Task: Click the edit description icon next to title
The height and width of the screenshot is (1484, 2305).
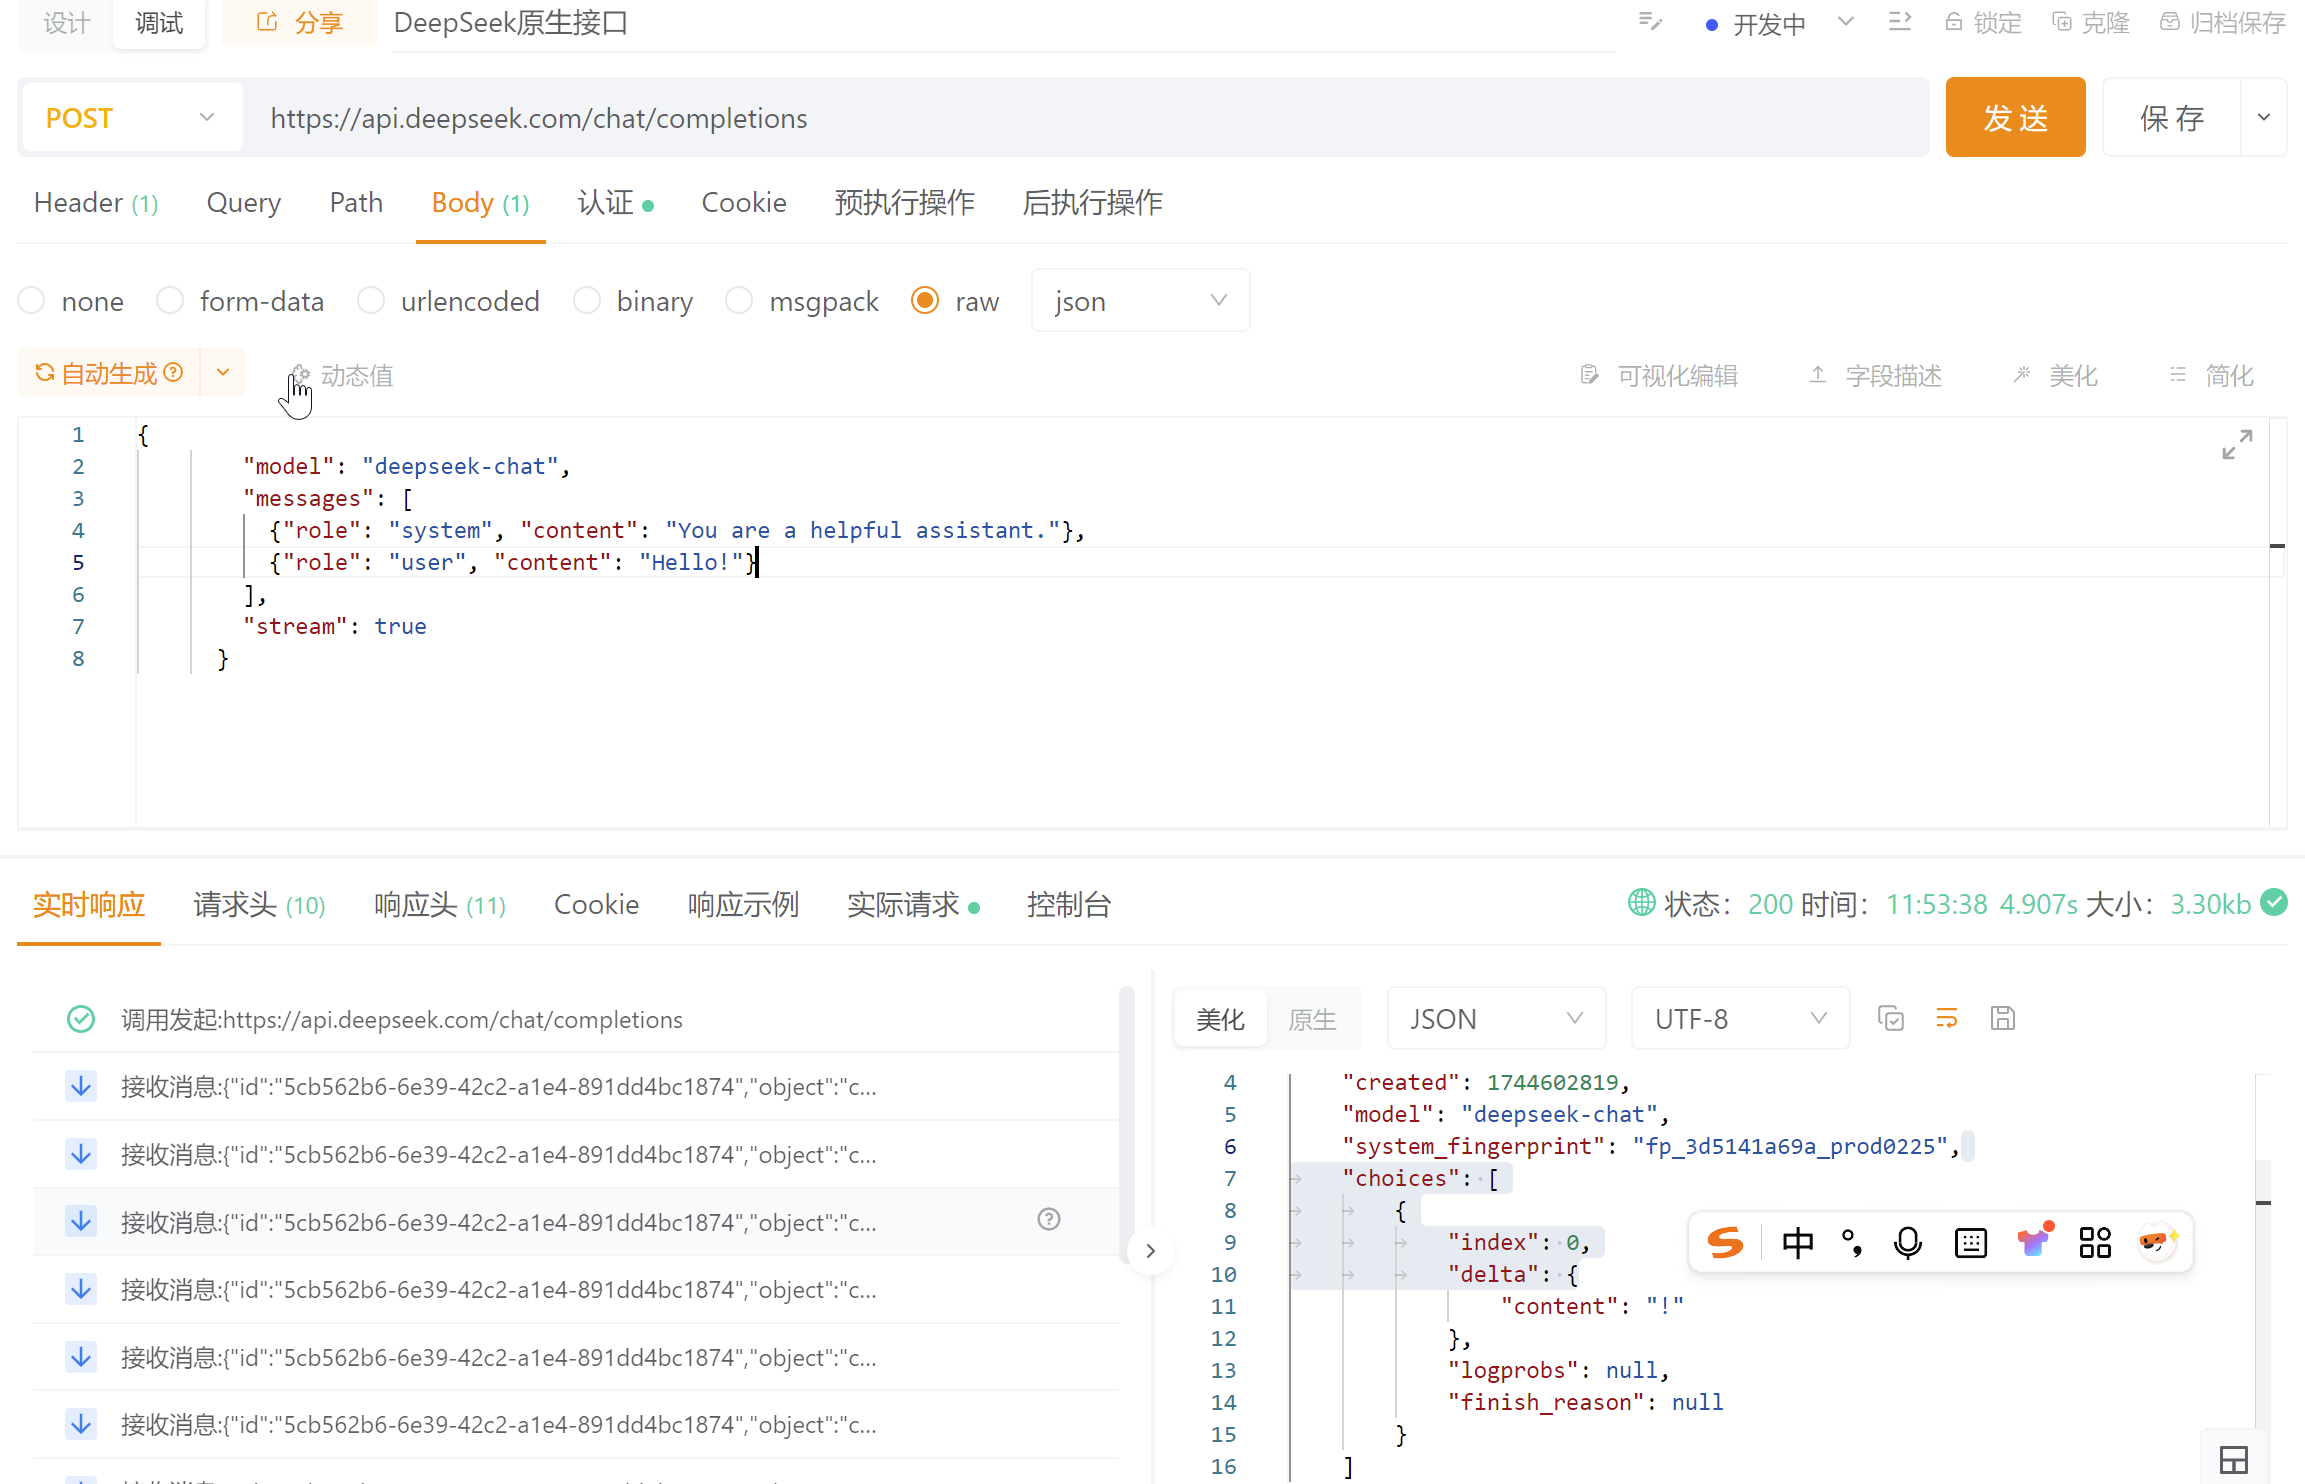Action: point(1650,22)
